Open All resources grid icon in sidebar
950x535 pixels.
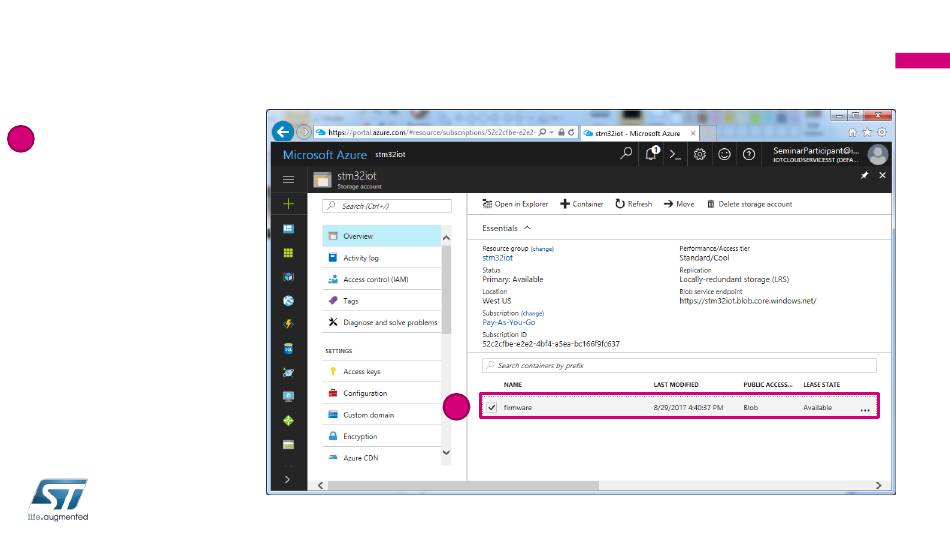pos(288,253)
